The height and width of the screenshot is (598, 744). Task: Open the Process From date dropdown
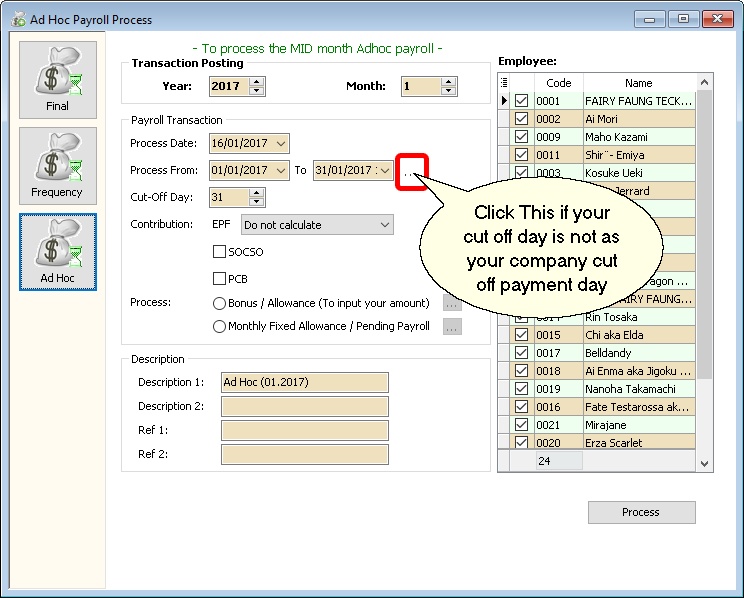tap(279, 171)
